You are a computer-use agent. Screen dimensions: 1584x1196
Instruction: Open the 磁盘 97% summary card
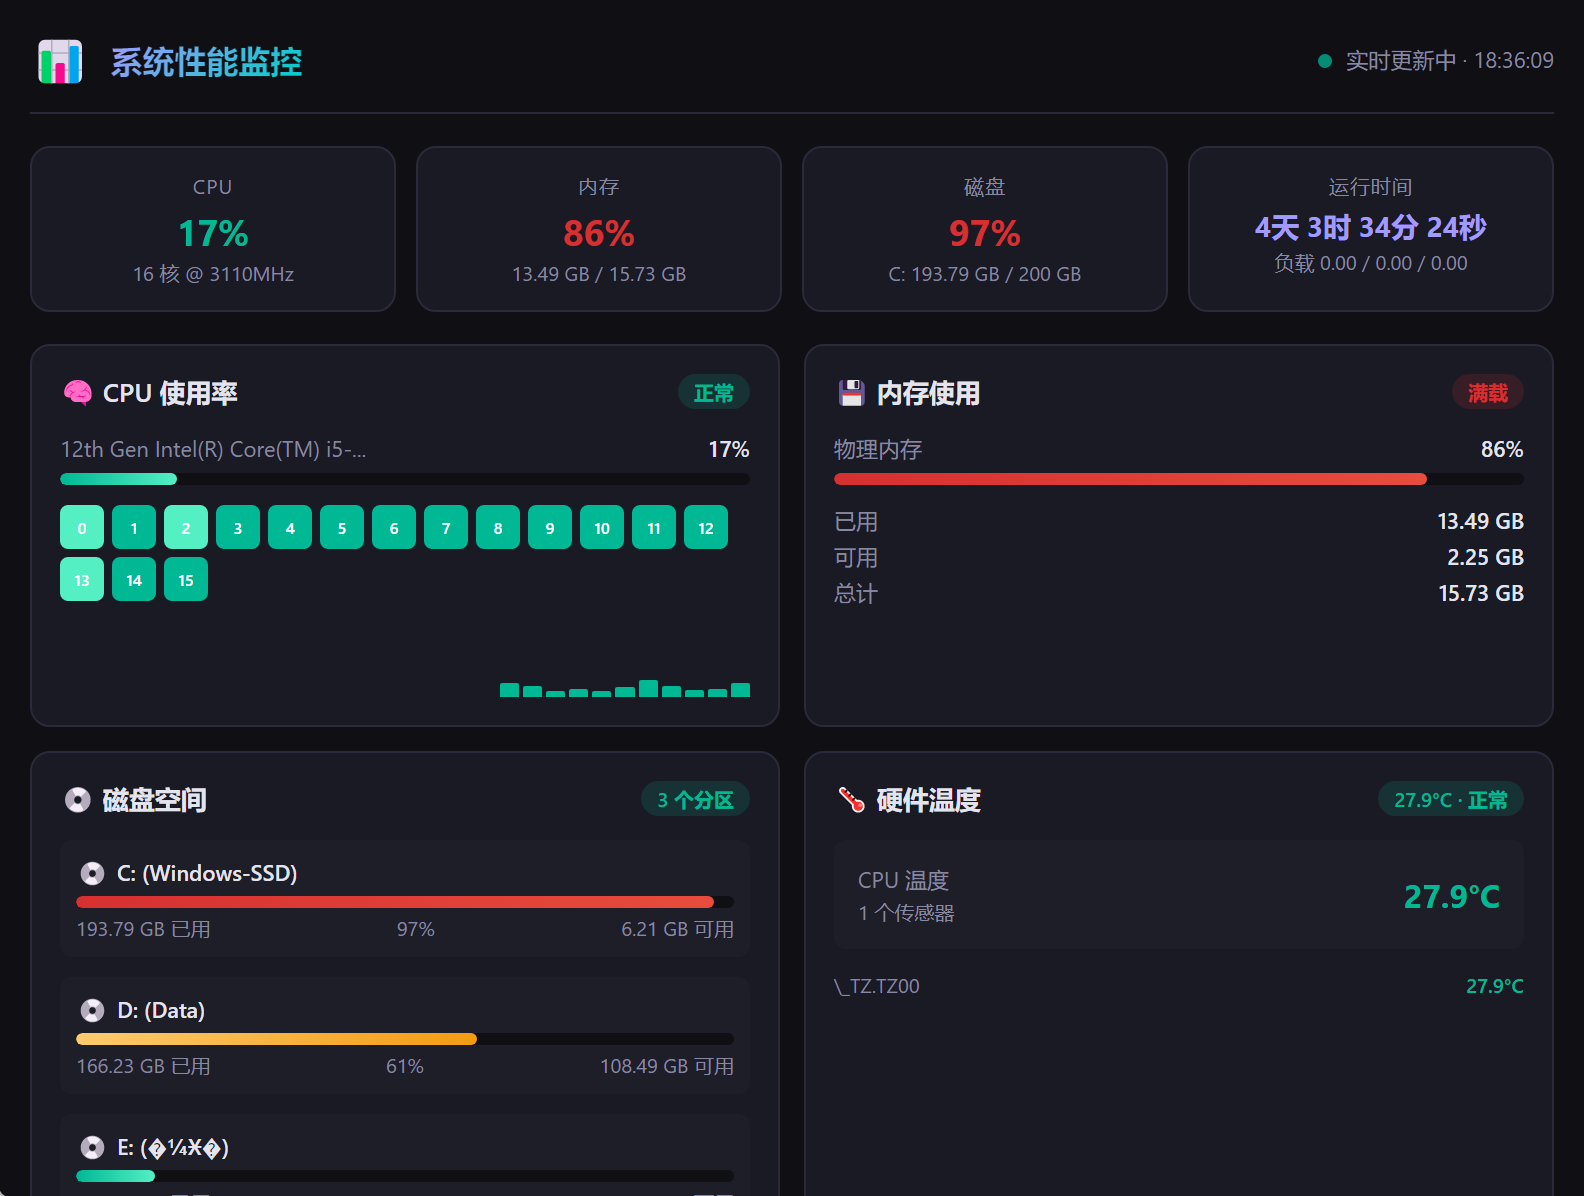click(x=985, y=229)
